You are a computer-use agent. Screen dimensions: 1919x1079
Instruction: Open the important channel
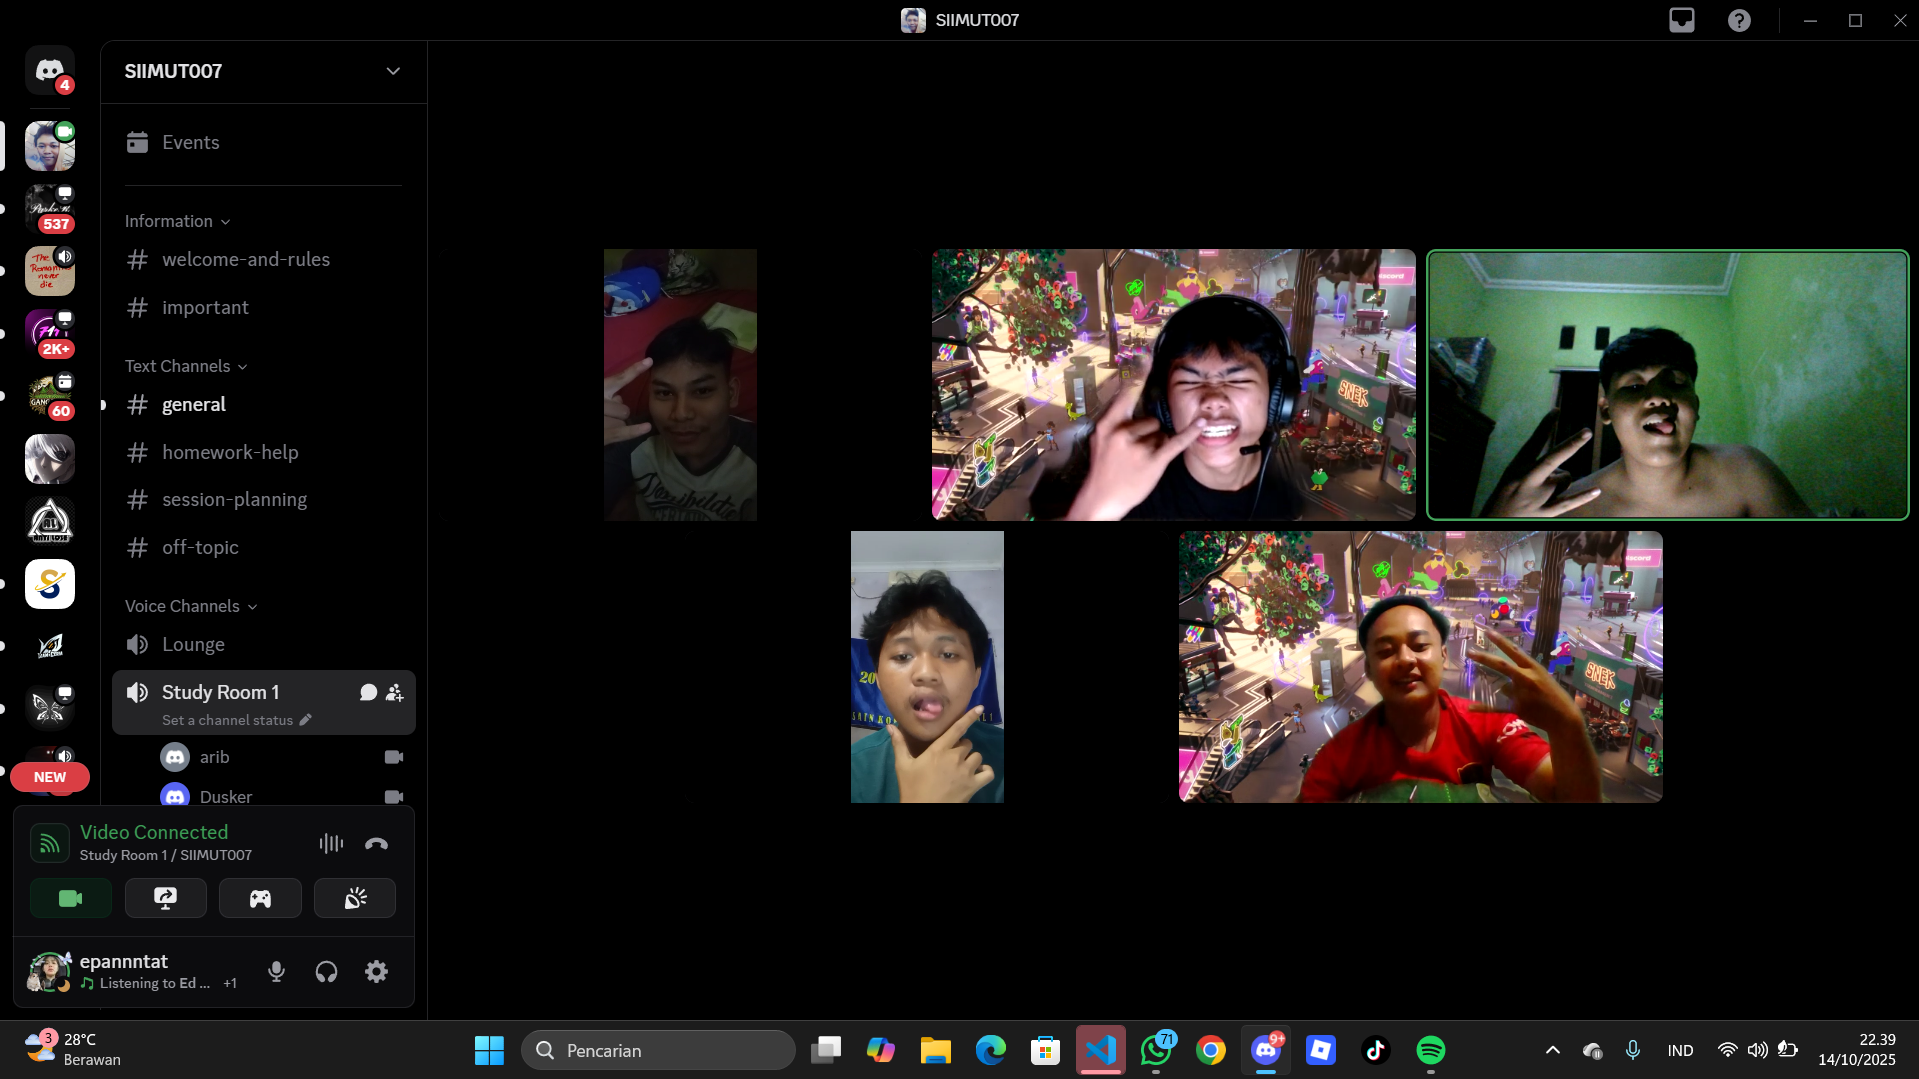click(263, 307)
